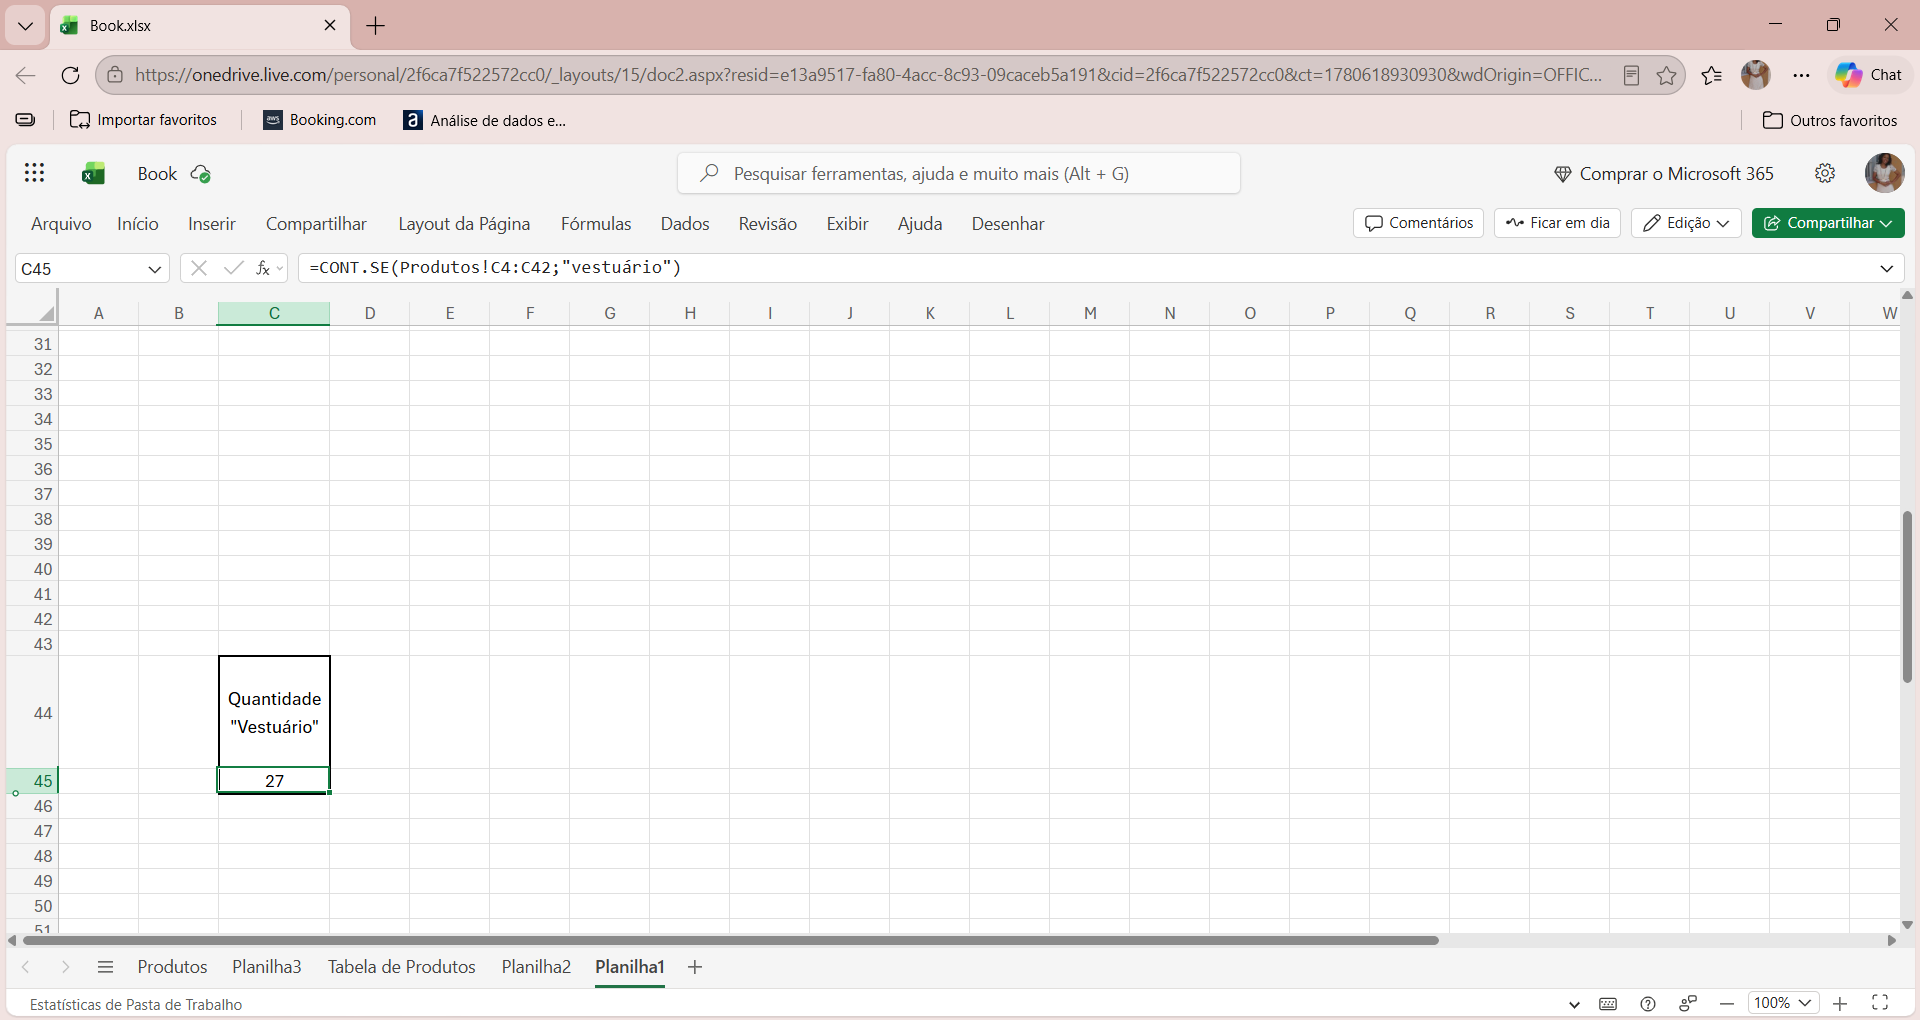Open new browser tab

(x=376, y=26)
